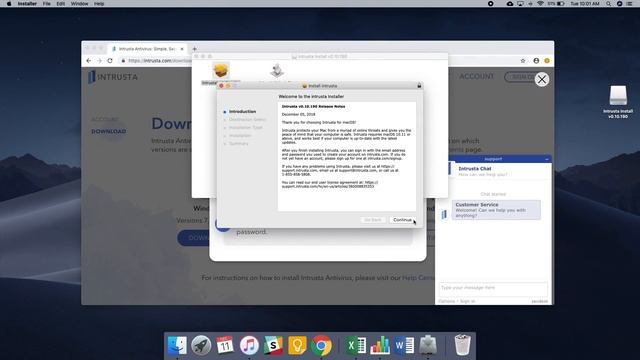Open the Help menu

(x=99, y=4)
